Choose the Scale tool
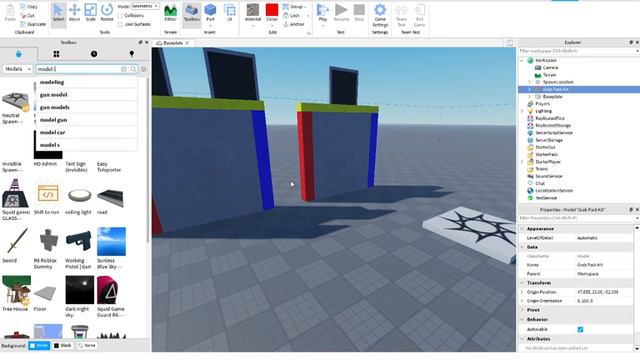This screenshot has width=640, height=360. coord(90,13)
